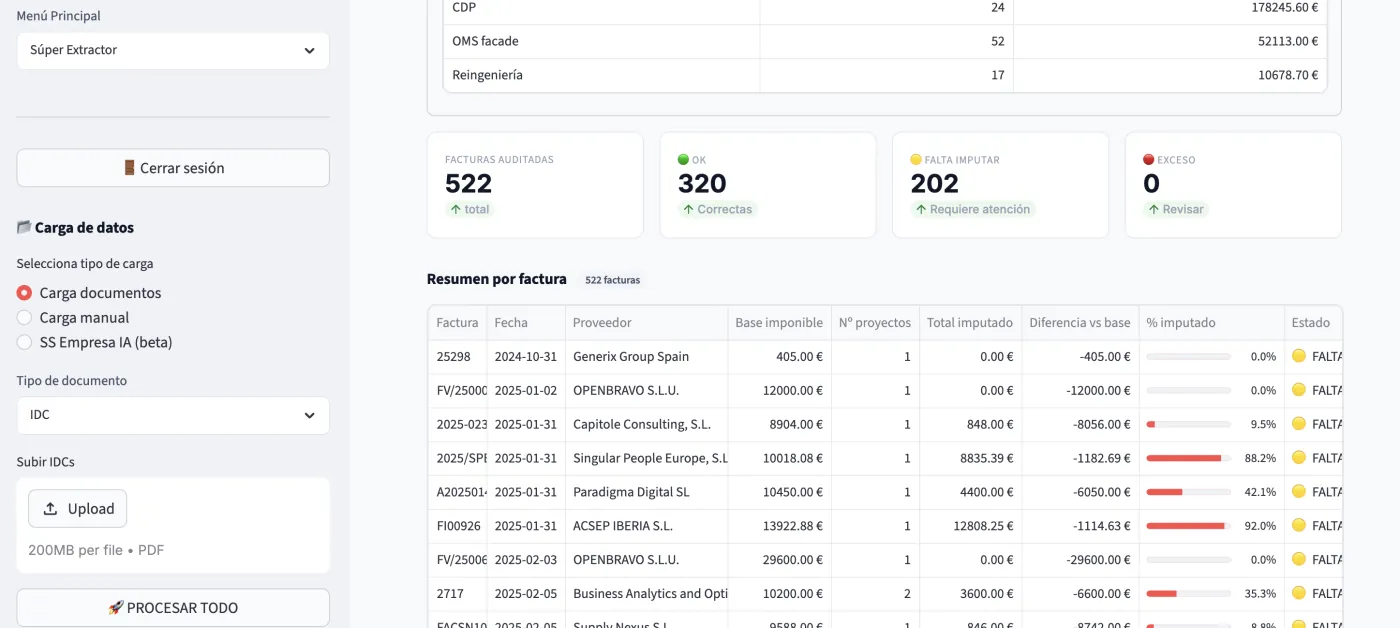Click the rocket icon in PROCESAR TODO
This screenshot has height=628, width=1400.
coord(115,607)
